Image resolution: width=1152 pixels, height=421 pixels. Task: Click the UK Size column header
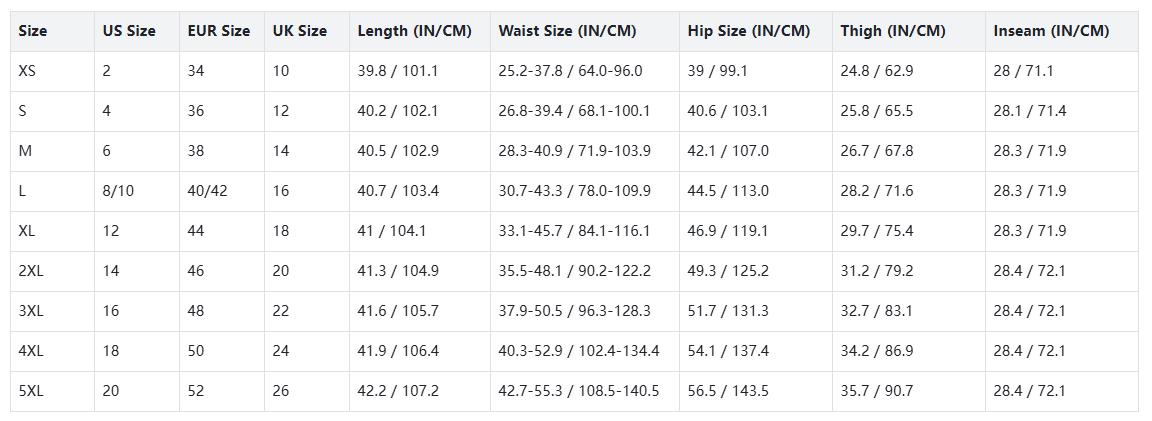(x=300, y=31)
